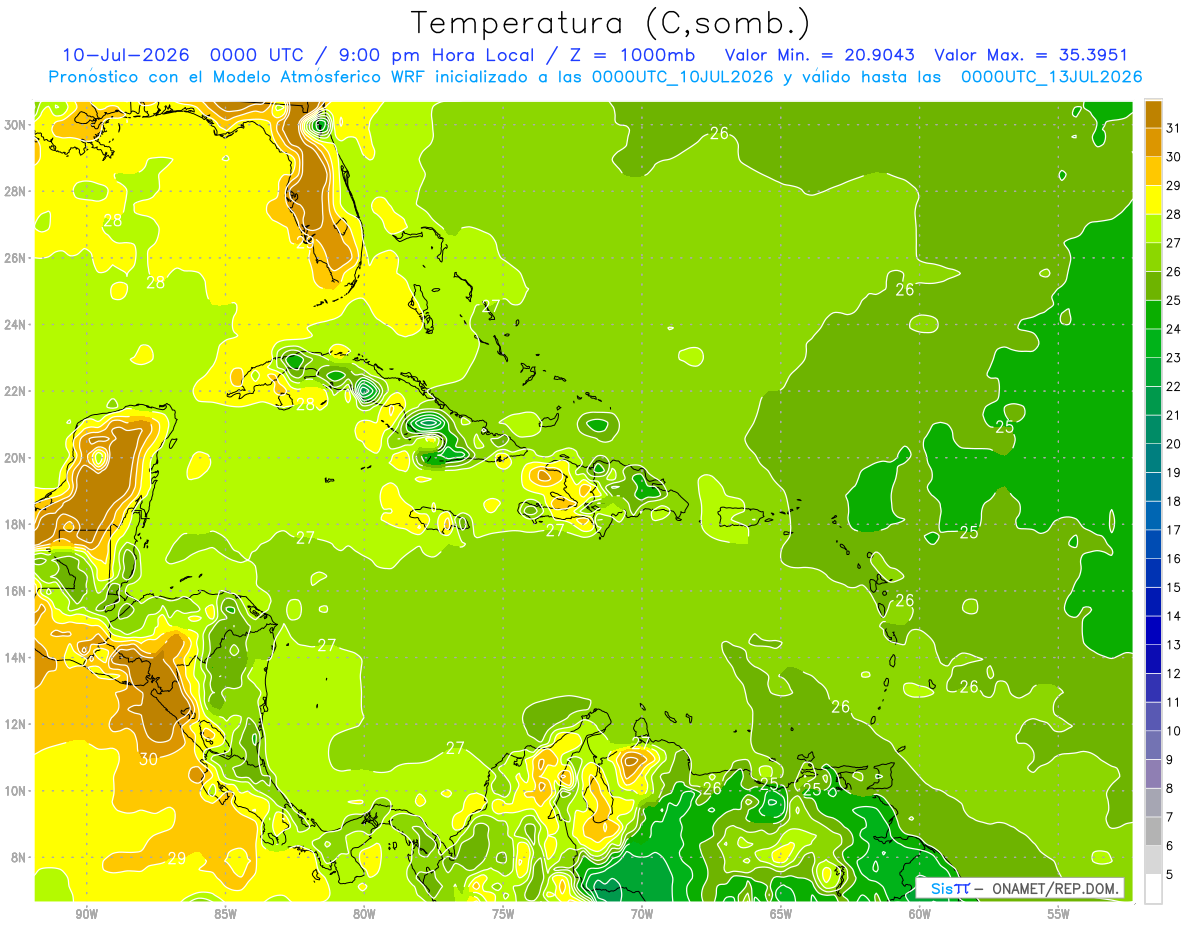Click the "Valor Min. = 20.9043" text

tap(821, 55)
